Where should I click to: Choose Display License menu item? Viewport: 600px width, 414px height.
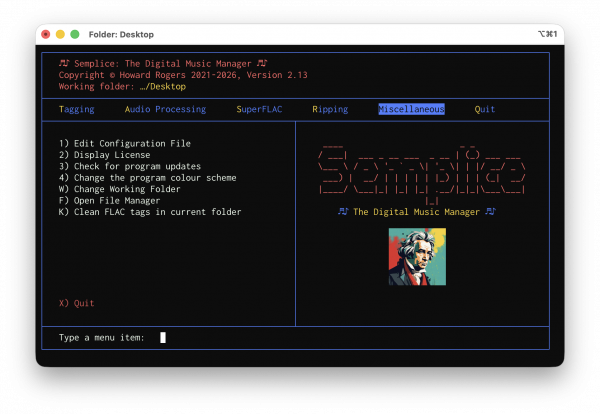pos(105,155)
